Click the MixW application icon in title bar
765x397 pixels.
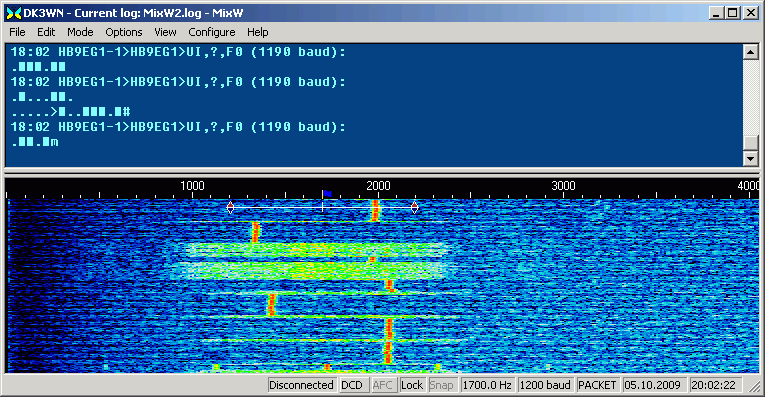coord(14,13)
